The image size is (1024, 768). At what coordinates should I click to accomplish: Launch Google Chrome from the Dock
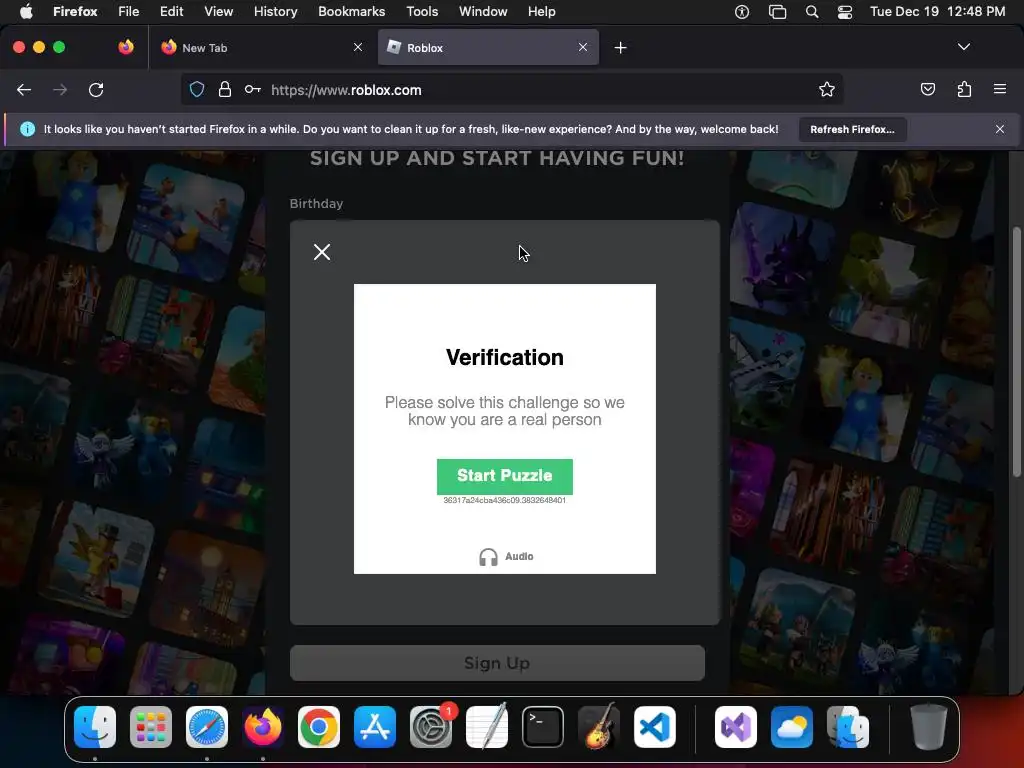[x=319, y=727]
